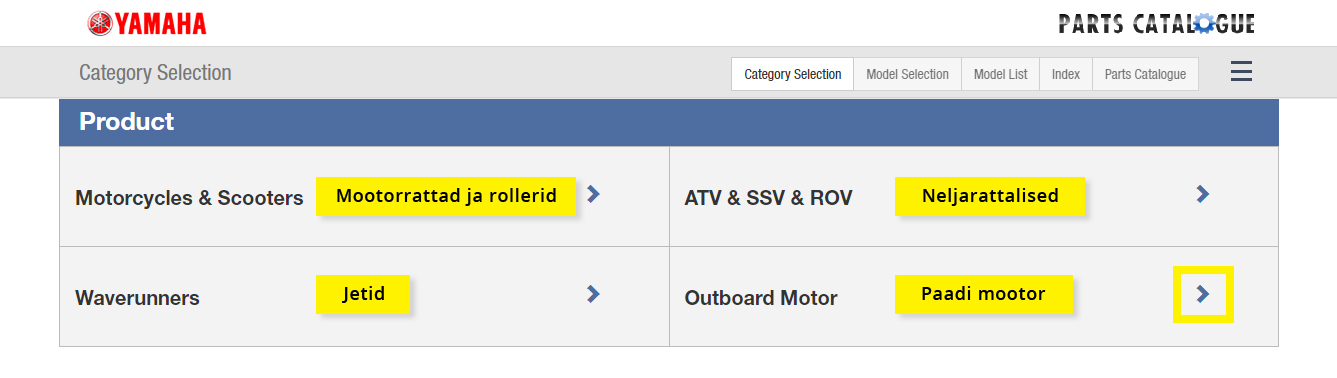
Task: Switch to the Category Selection tab
Action: coord(792,74)
